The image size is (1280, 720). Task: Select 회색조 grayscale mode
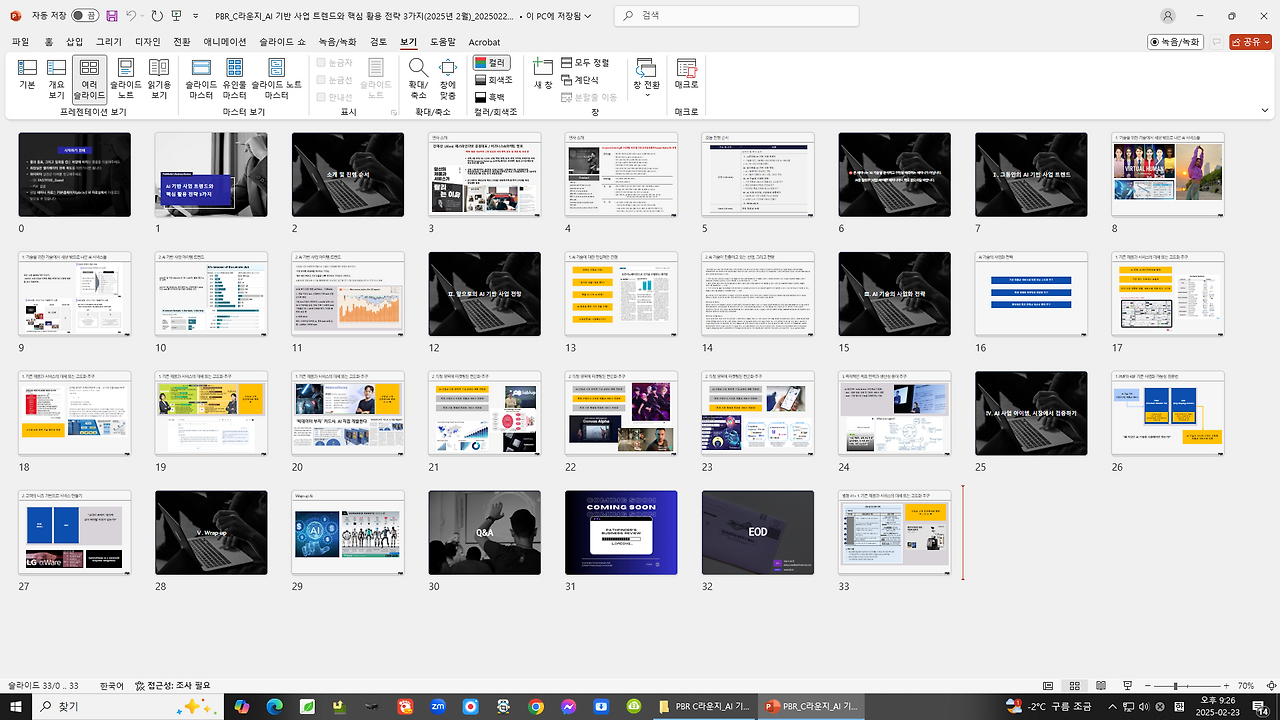[x=493, y=79]
